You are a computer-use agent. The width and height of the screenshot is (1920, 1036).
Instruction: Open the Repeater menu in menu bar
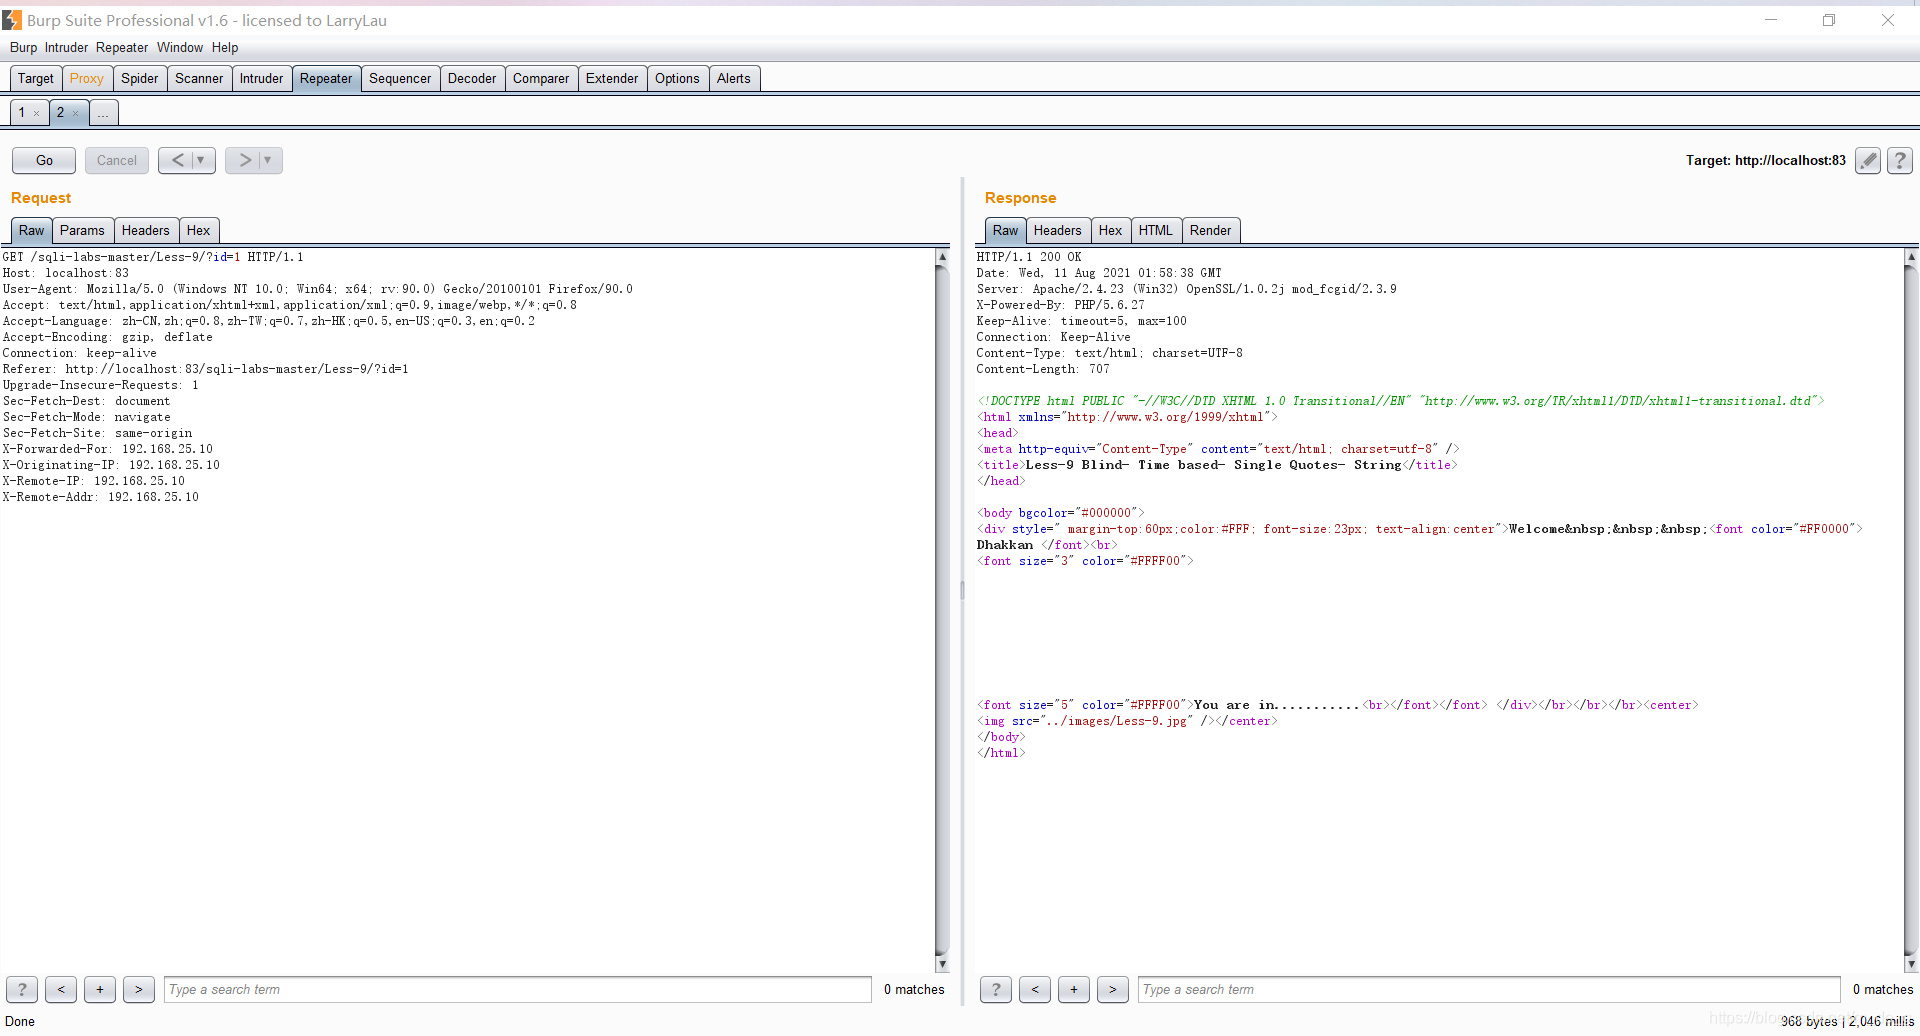[x=122, y=47]
